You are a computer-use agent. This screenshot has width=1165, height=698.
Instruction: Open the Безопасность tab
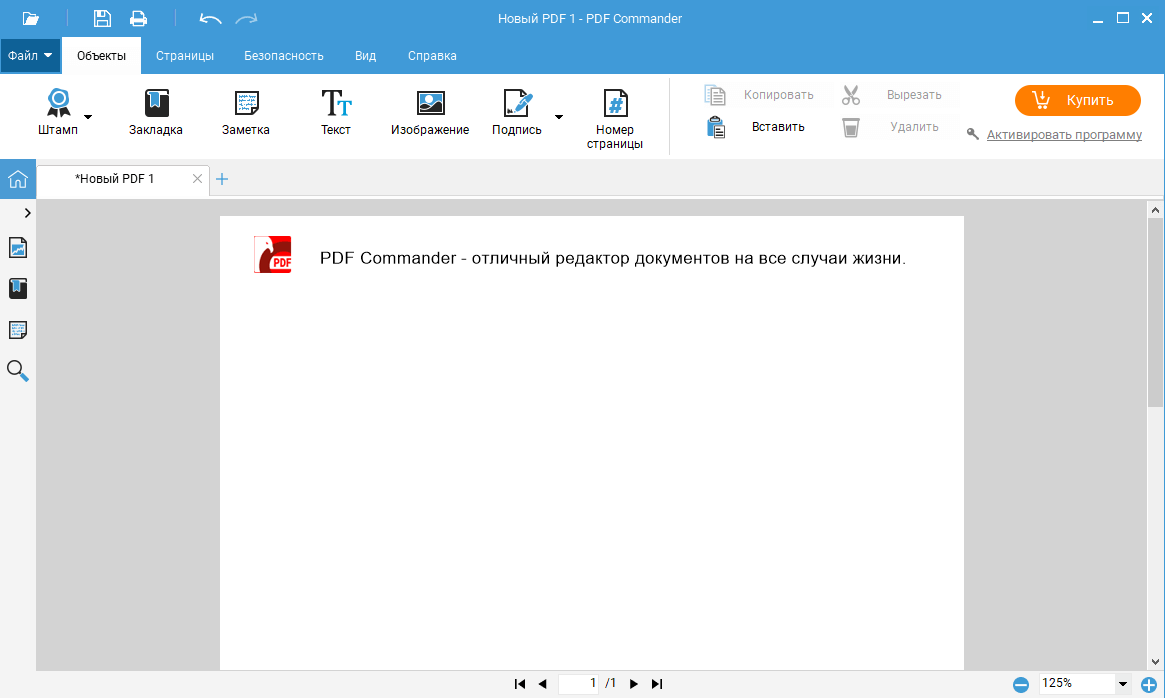(284, 56)
